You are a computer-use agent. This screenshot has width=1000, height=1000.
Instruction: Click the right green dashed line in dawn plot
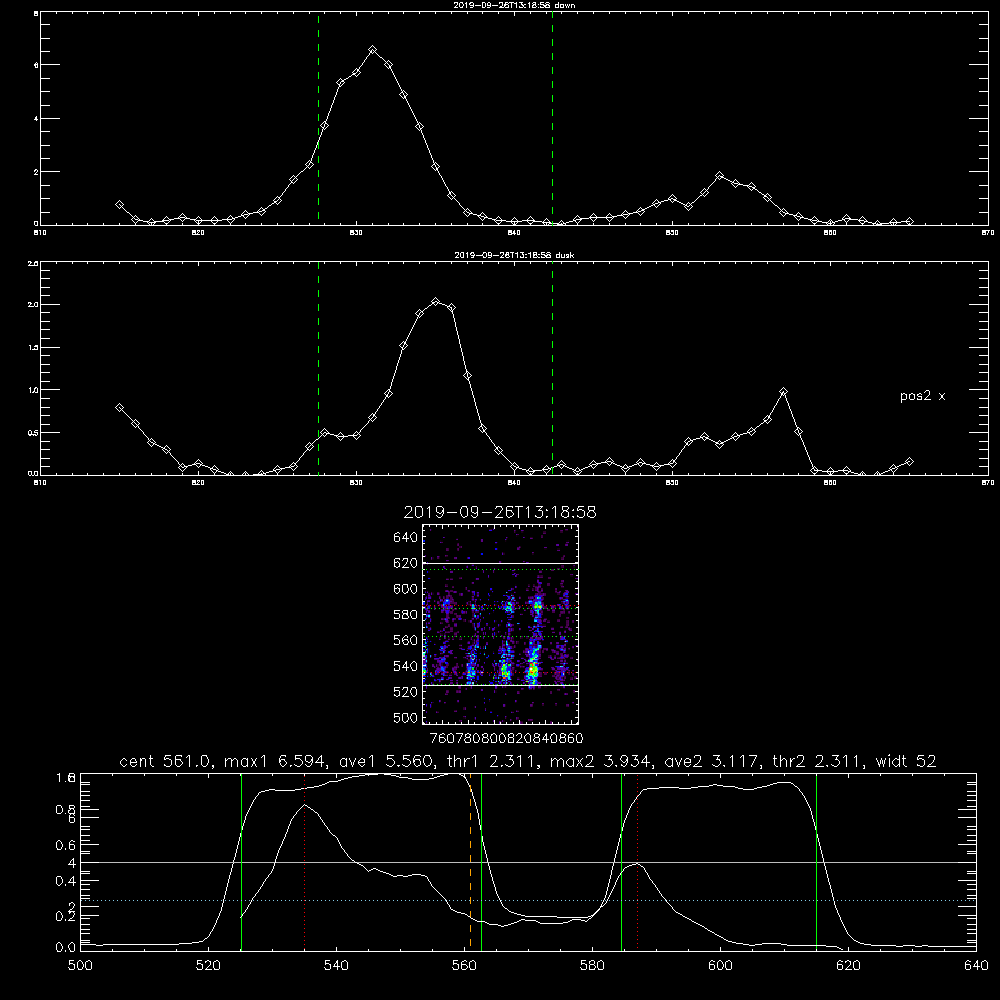(x=552, y=118)
